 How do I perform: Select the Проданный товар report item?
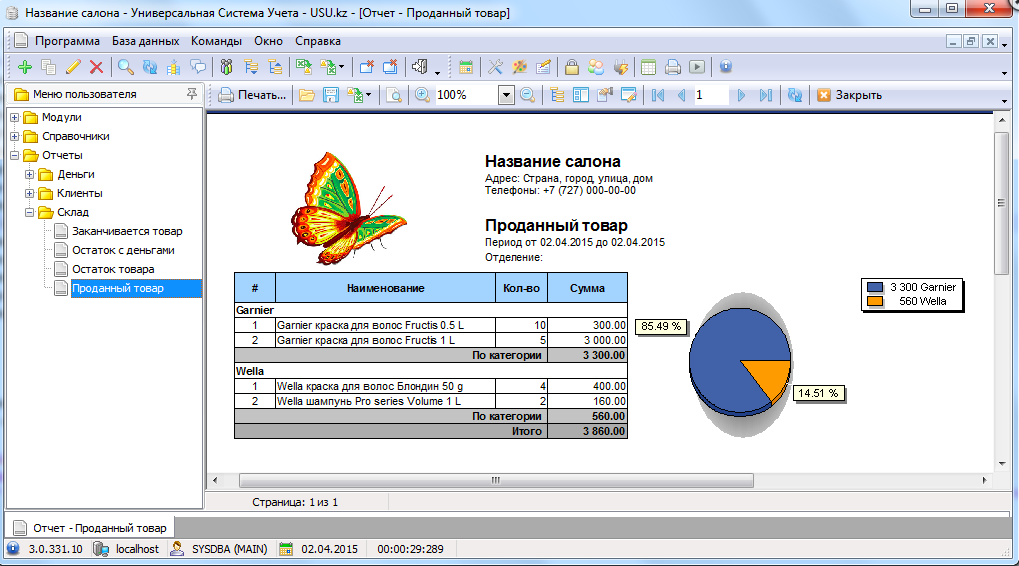118,288
